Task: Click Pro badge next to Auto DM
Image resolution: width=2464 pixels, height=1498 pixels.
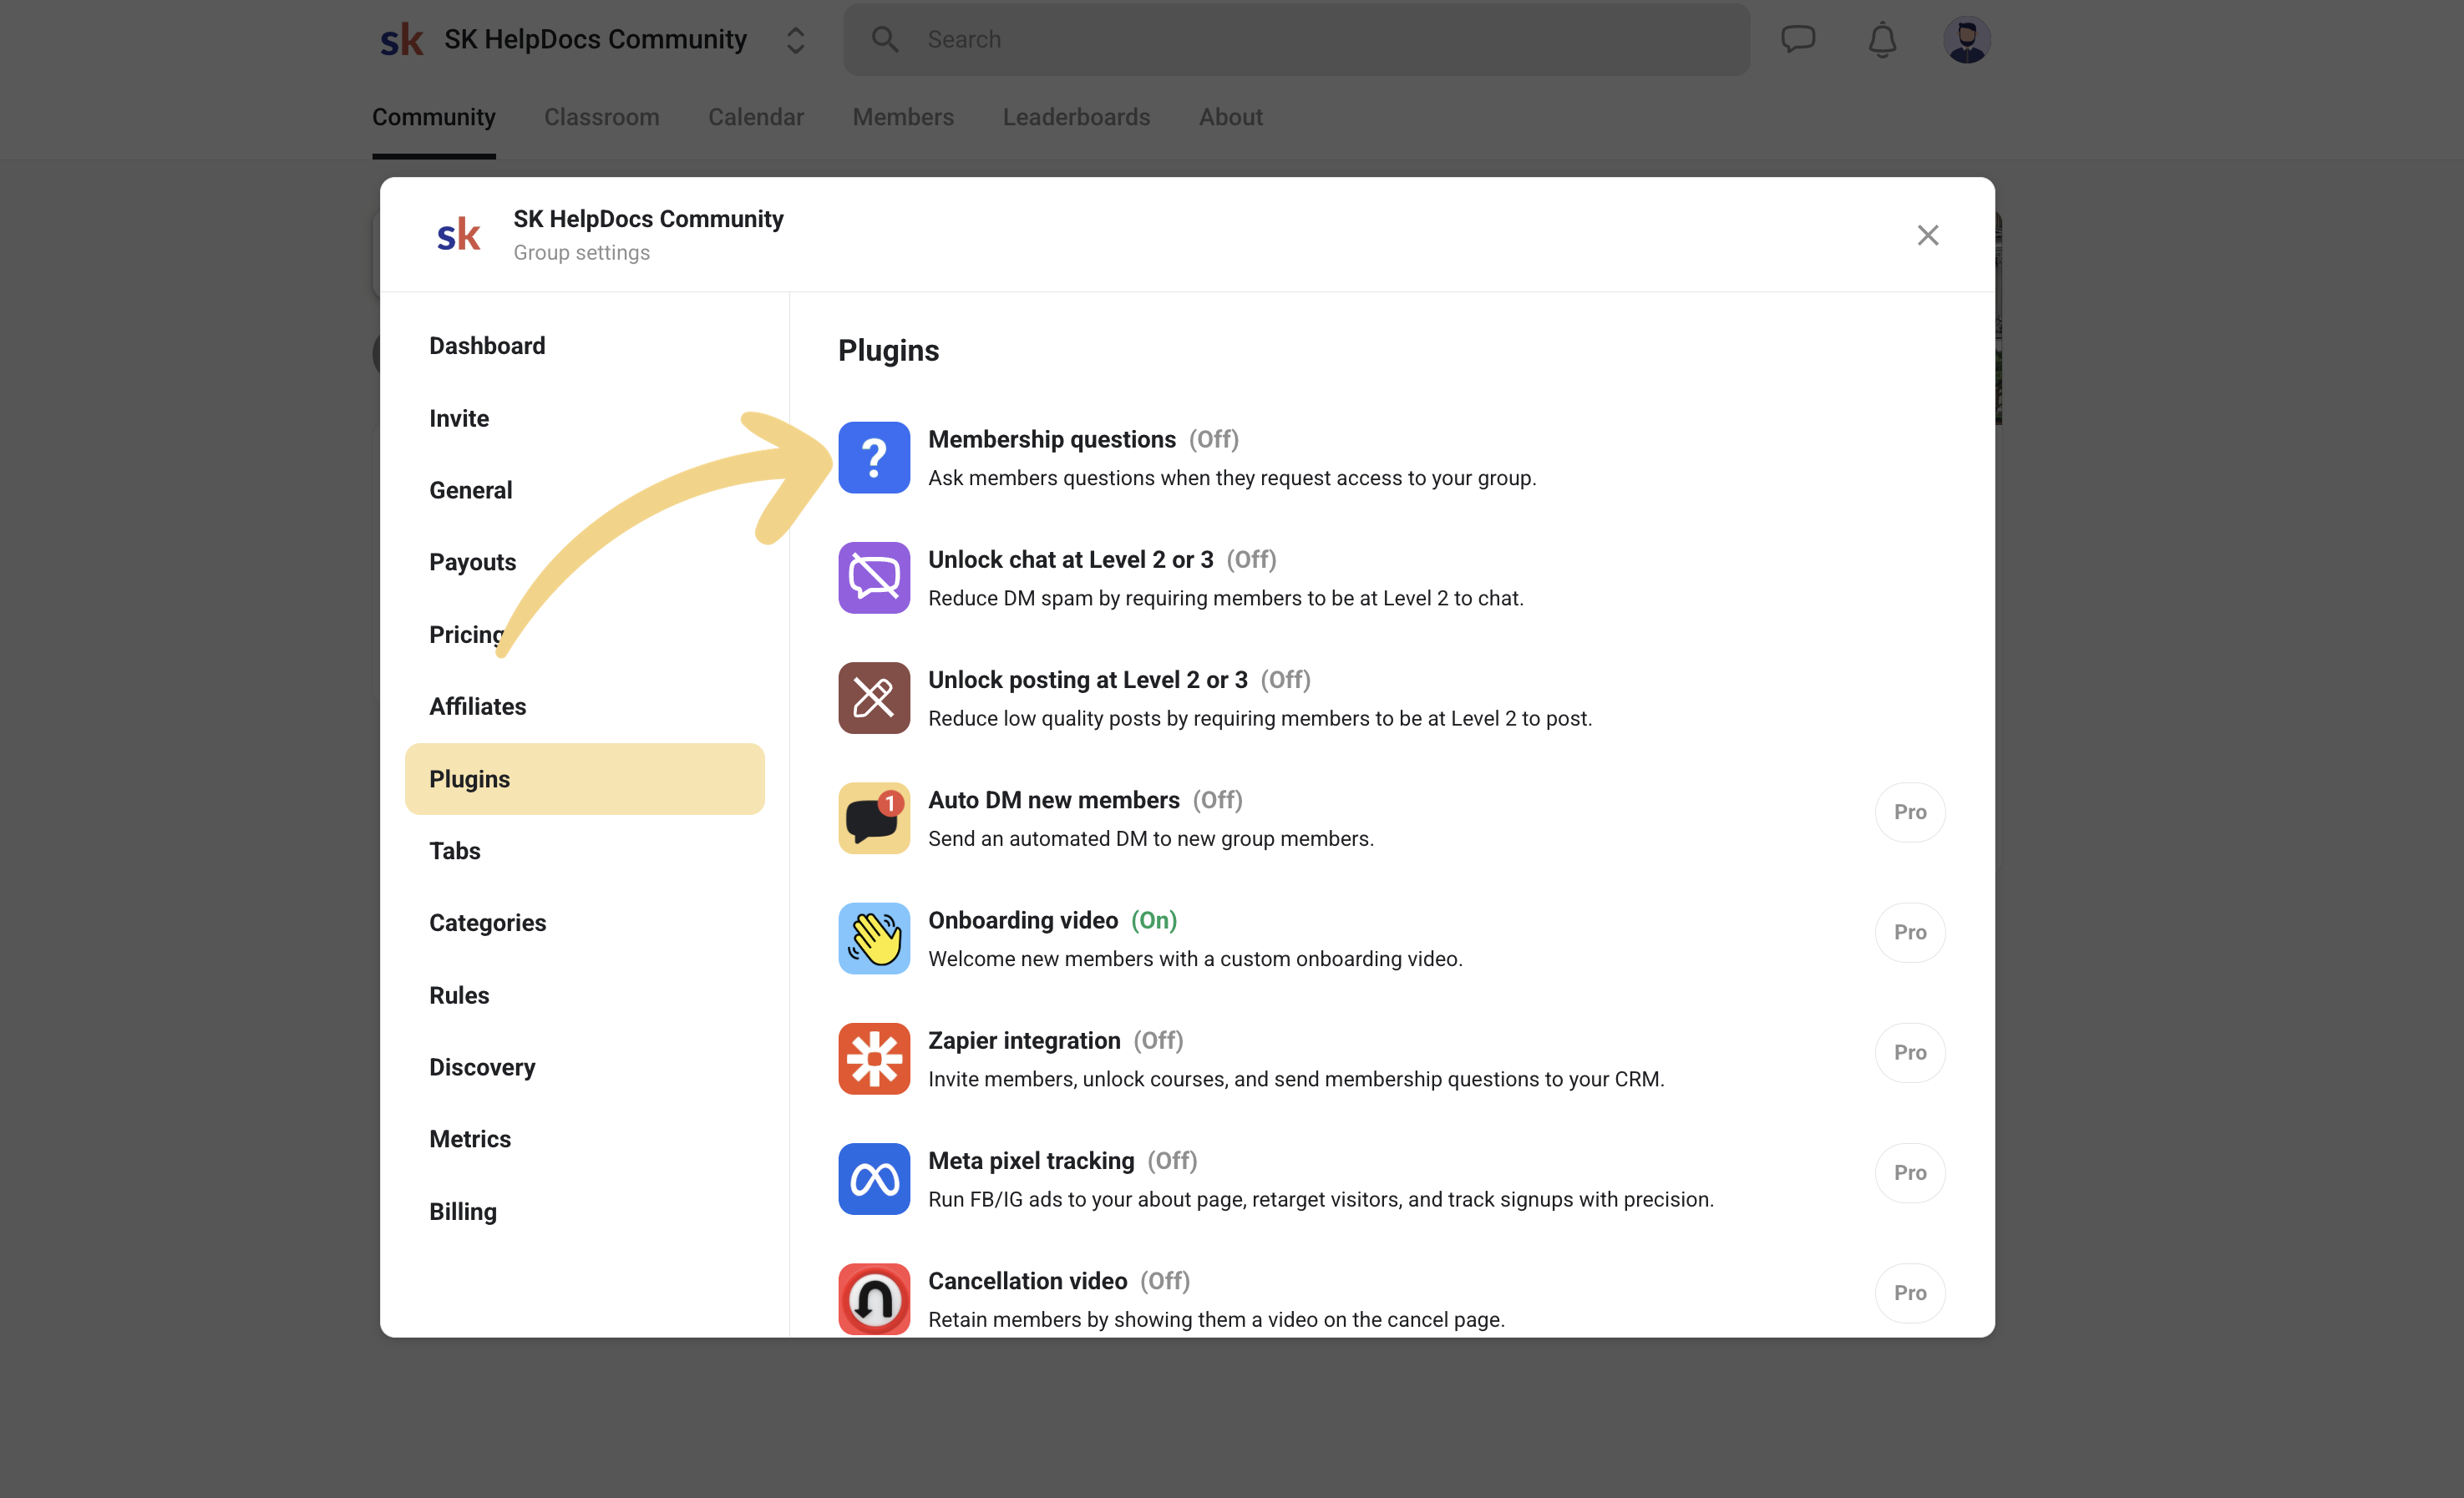Action: (1910, 812)
